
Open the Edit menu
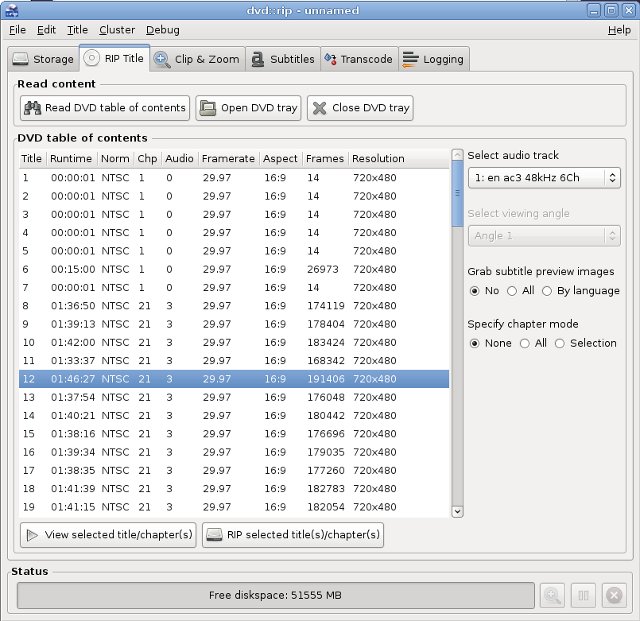pos(46,30)
